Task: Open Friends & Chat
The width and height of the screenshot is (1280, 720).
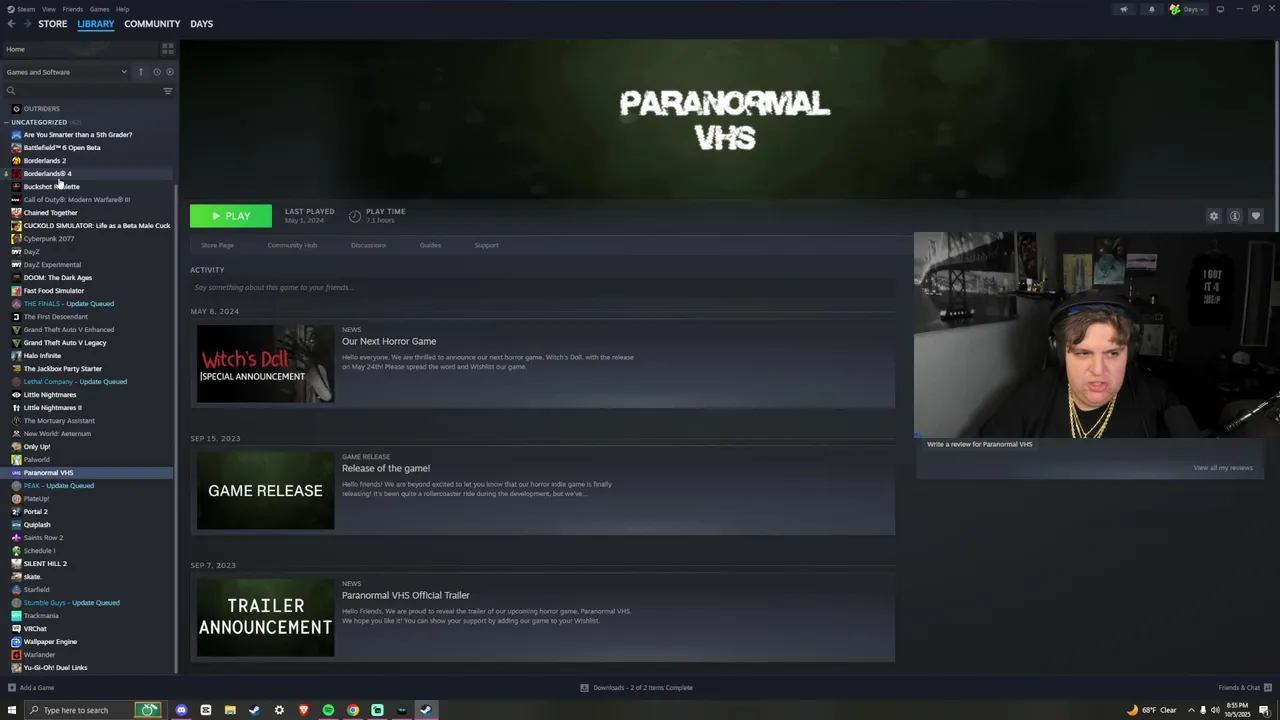Action: click(1244, 688)
